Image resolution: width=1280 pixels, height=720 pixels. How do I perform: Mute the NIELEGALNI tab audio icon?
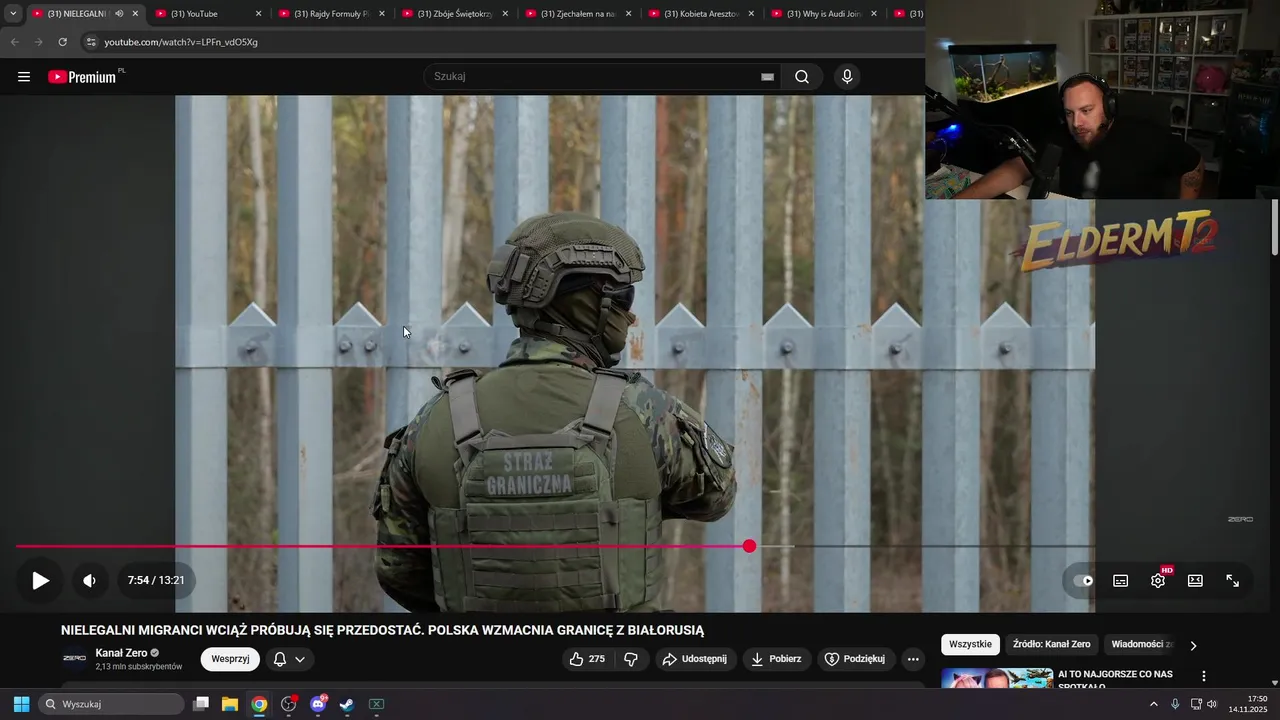point(119,14)
